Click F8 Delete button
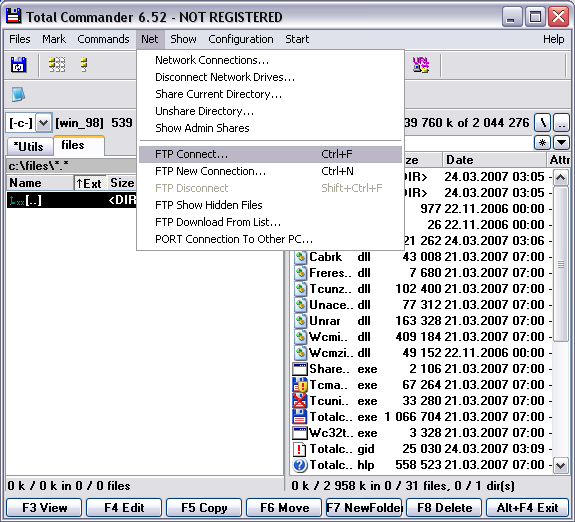Viewport: 575px width, 522px height. (x=444, y=508)
